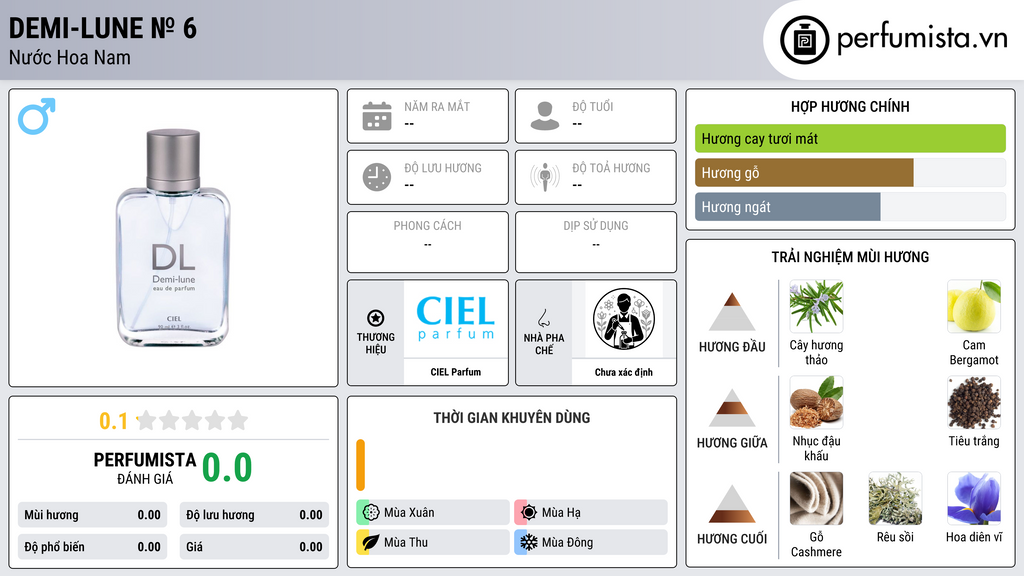Image resolution: width=1024 pixels, height=576 pixels.
Task: Select the Mùa Đông season chip
Action: tap(591, 542)
